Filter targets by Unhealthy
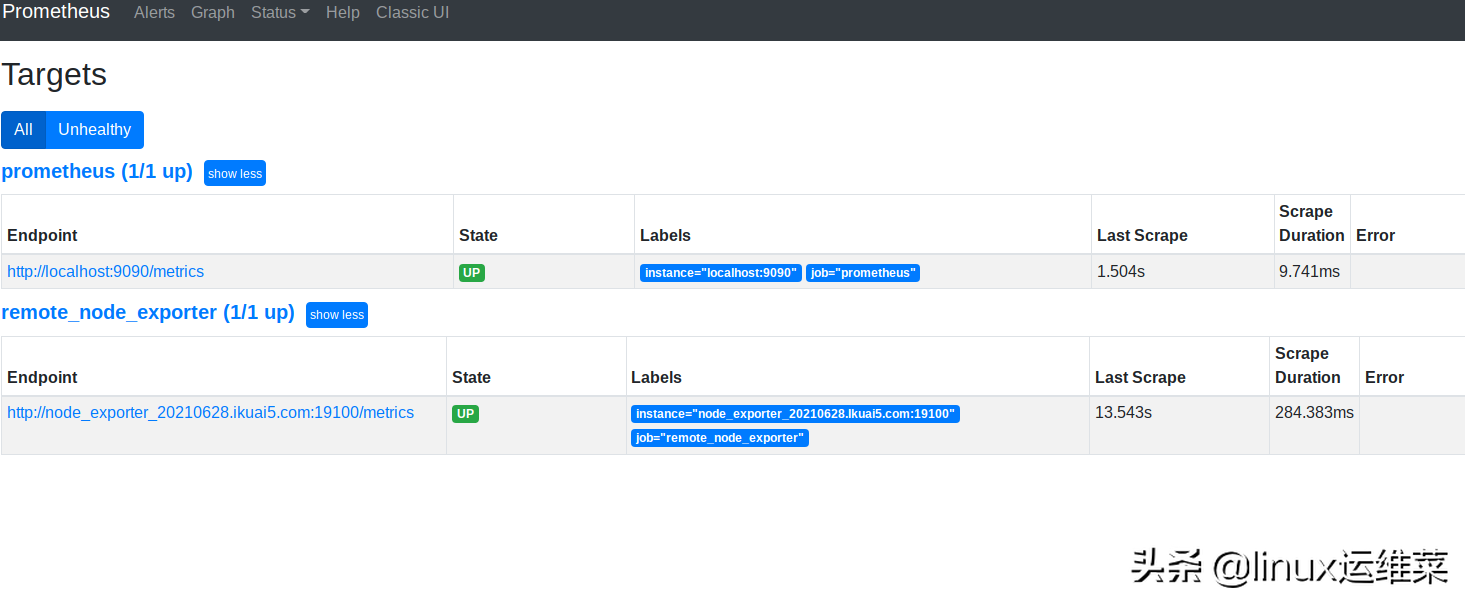1465x603 pixels. coord(95,130)
